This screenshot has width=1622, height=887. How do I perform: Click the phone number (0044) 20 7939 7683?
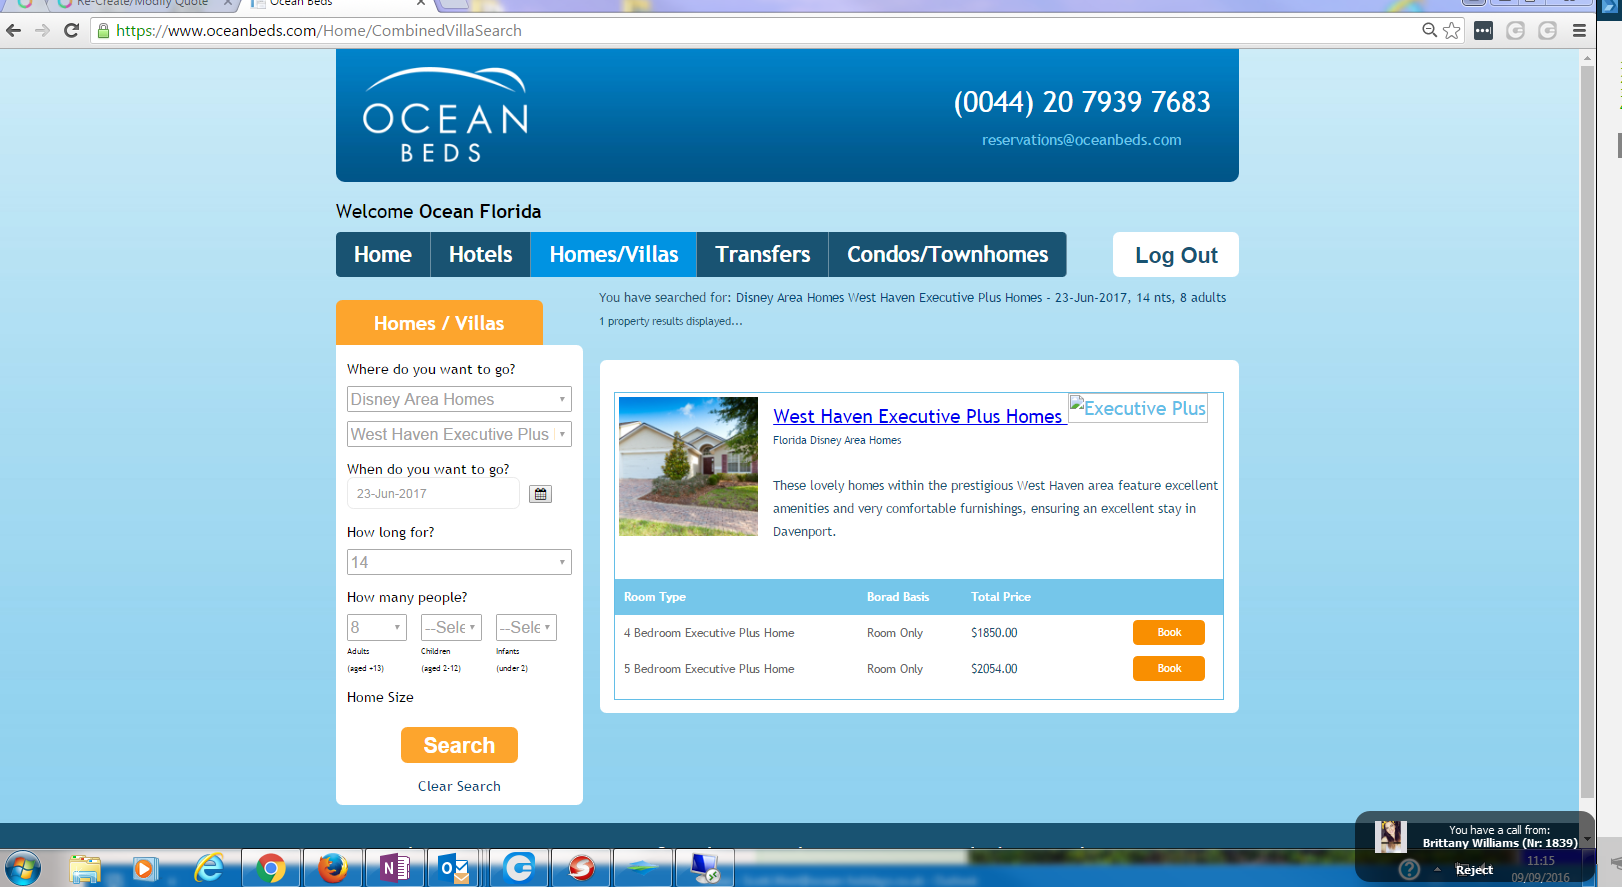pyautogui.click(x=1082, y=102)
